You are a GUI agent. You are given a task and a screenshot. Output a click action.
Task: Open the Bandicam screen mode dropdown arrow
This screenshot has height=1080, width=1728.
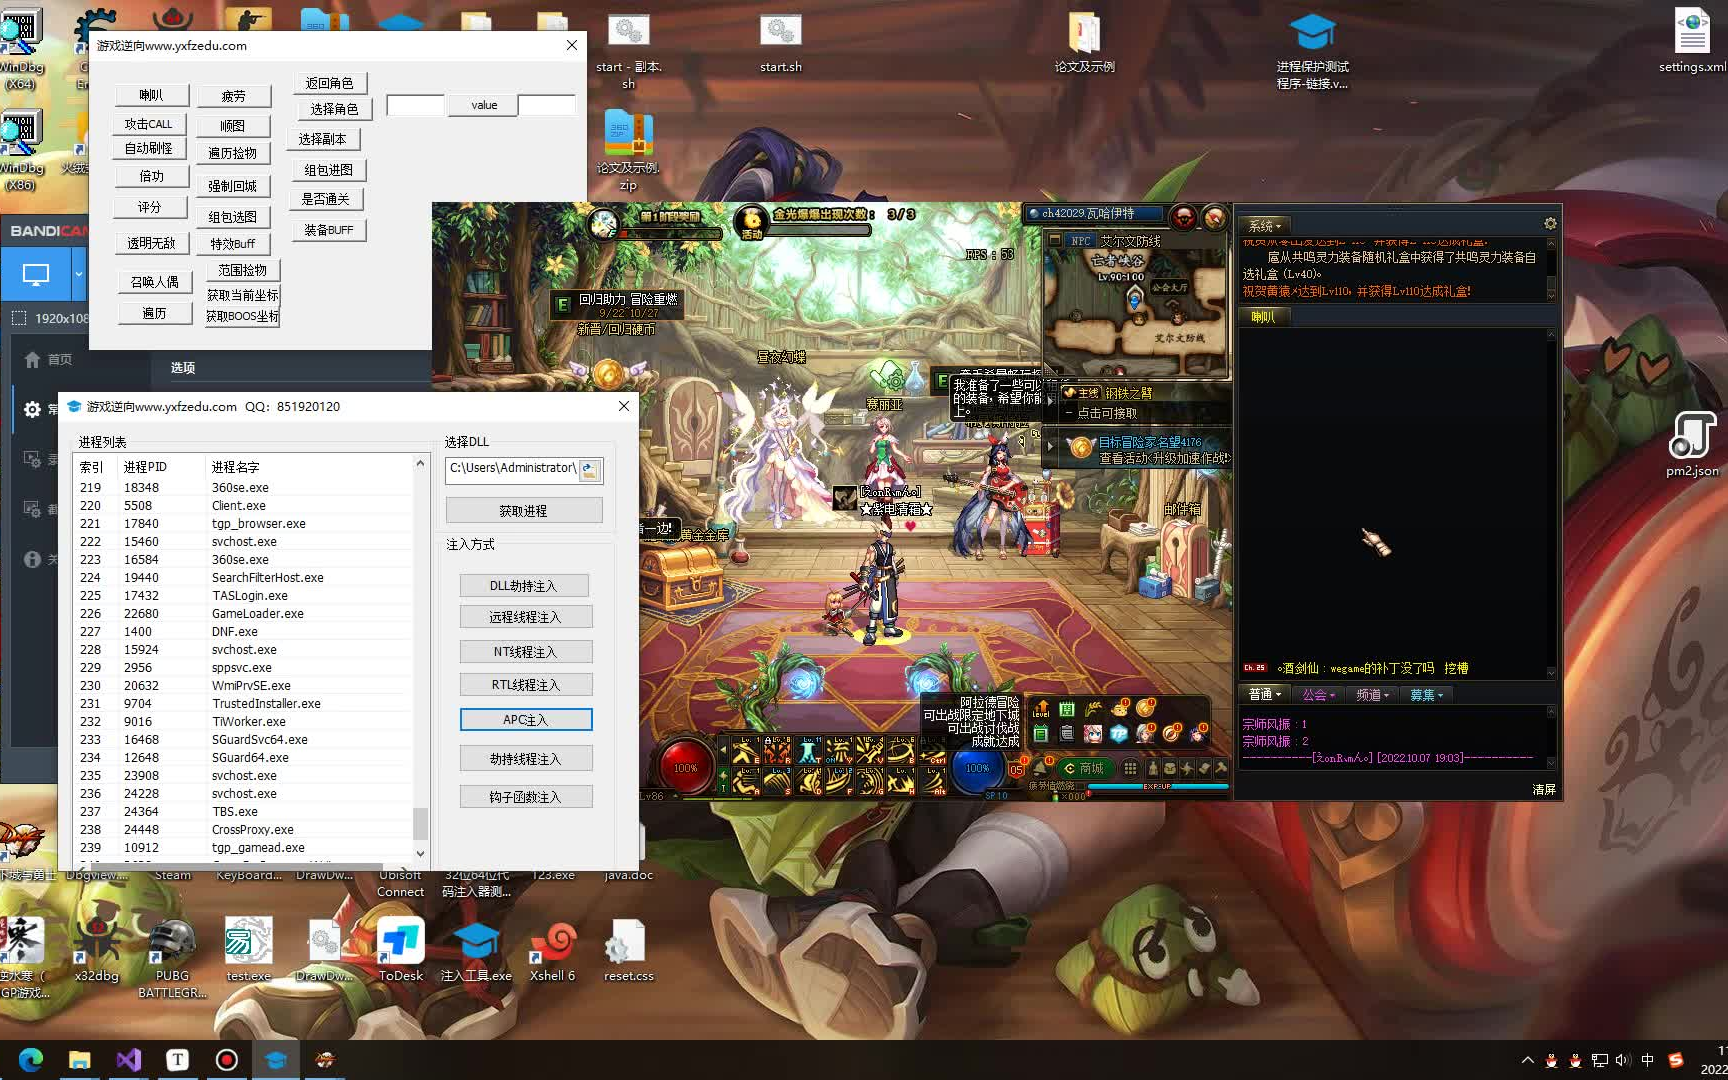click(79, 274)
